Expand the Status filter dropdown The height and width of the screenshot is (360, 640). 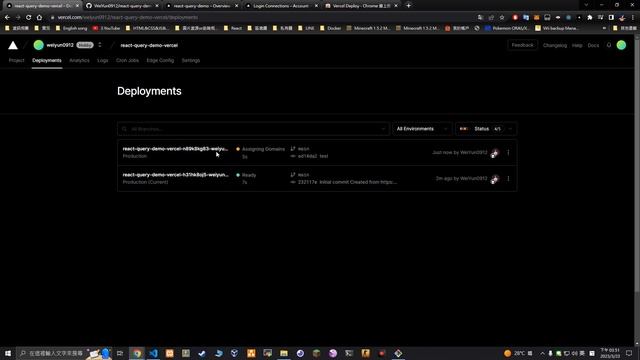pos(486,129)
